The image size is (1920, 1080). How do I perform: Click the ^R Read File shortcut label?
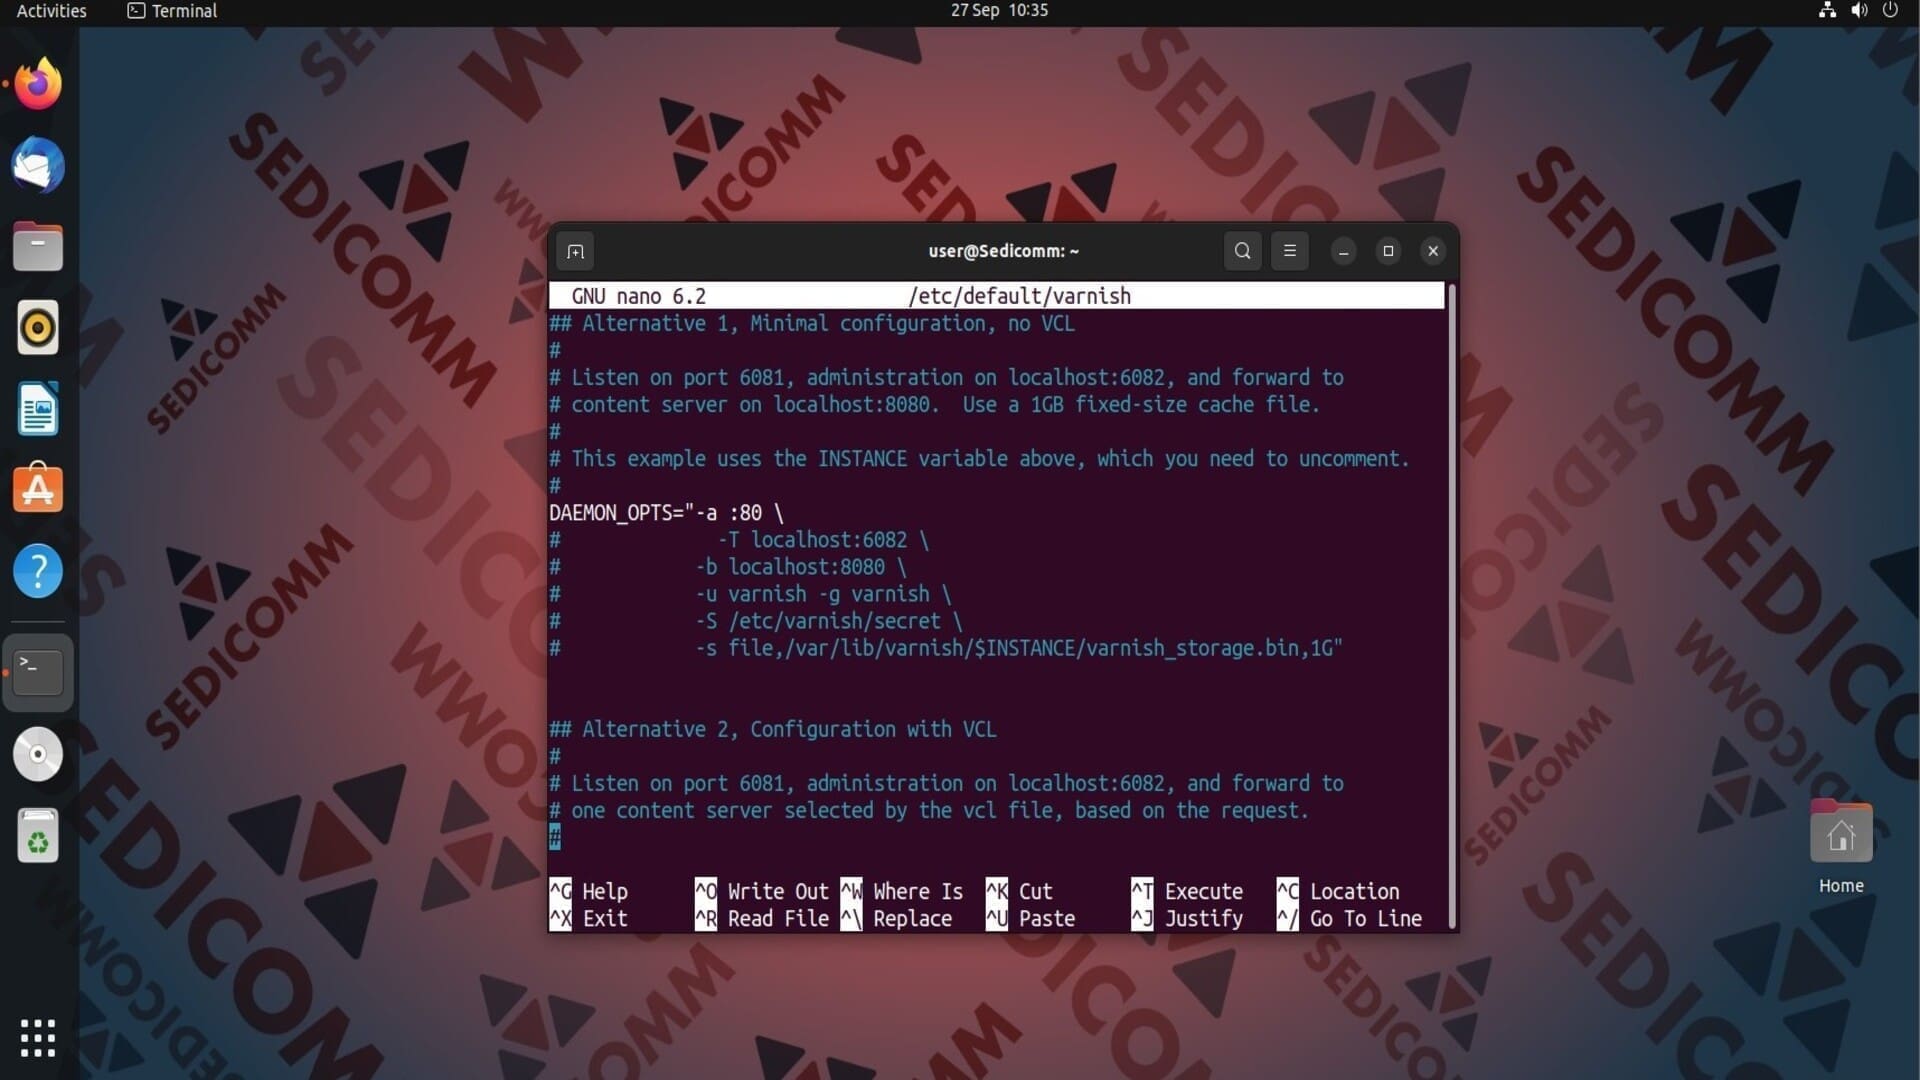(762, 918)
